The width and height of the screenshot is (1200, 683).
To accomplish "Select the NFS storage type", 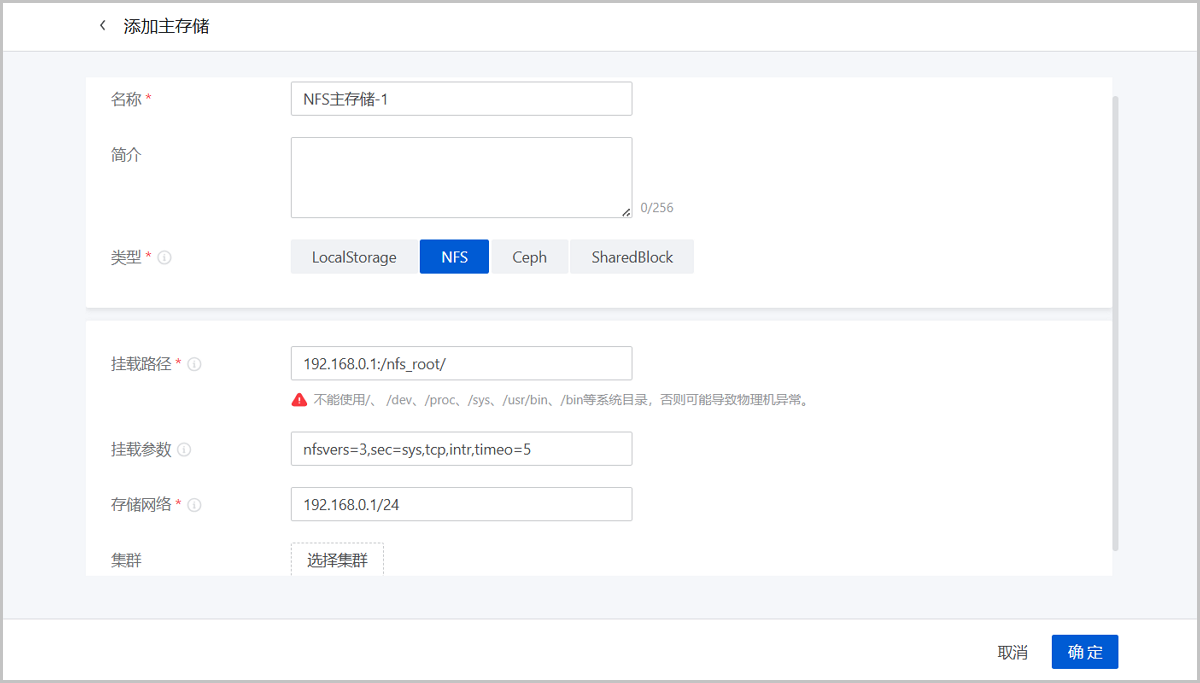I will point(454,257).
